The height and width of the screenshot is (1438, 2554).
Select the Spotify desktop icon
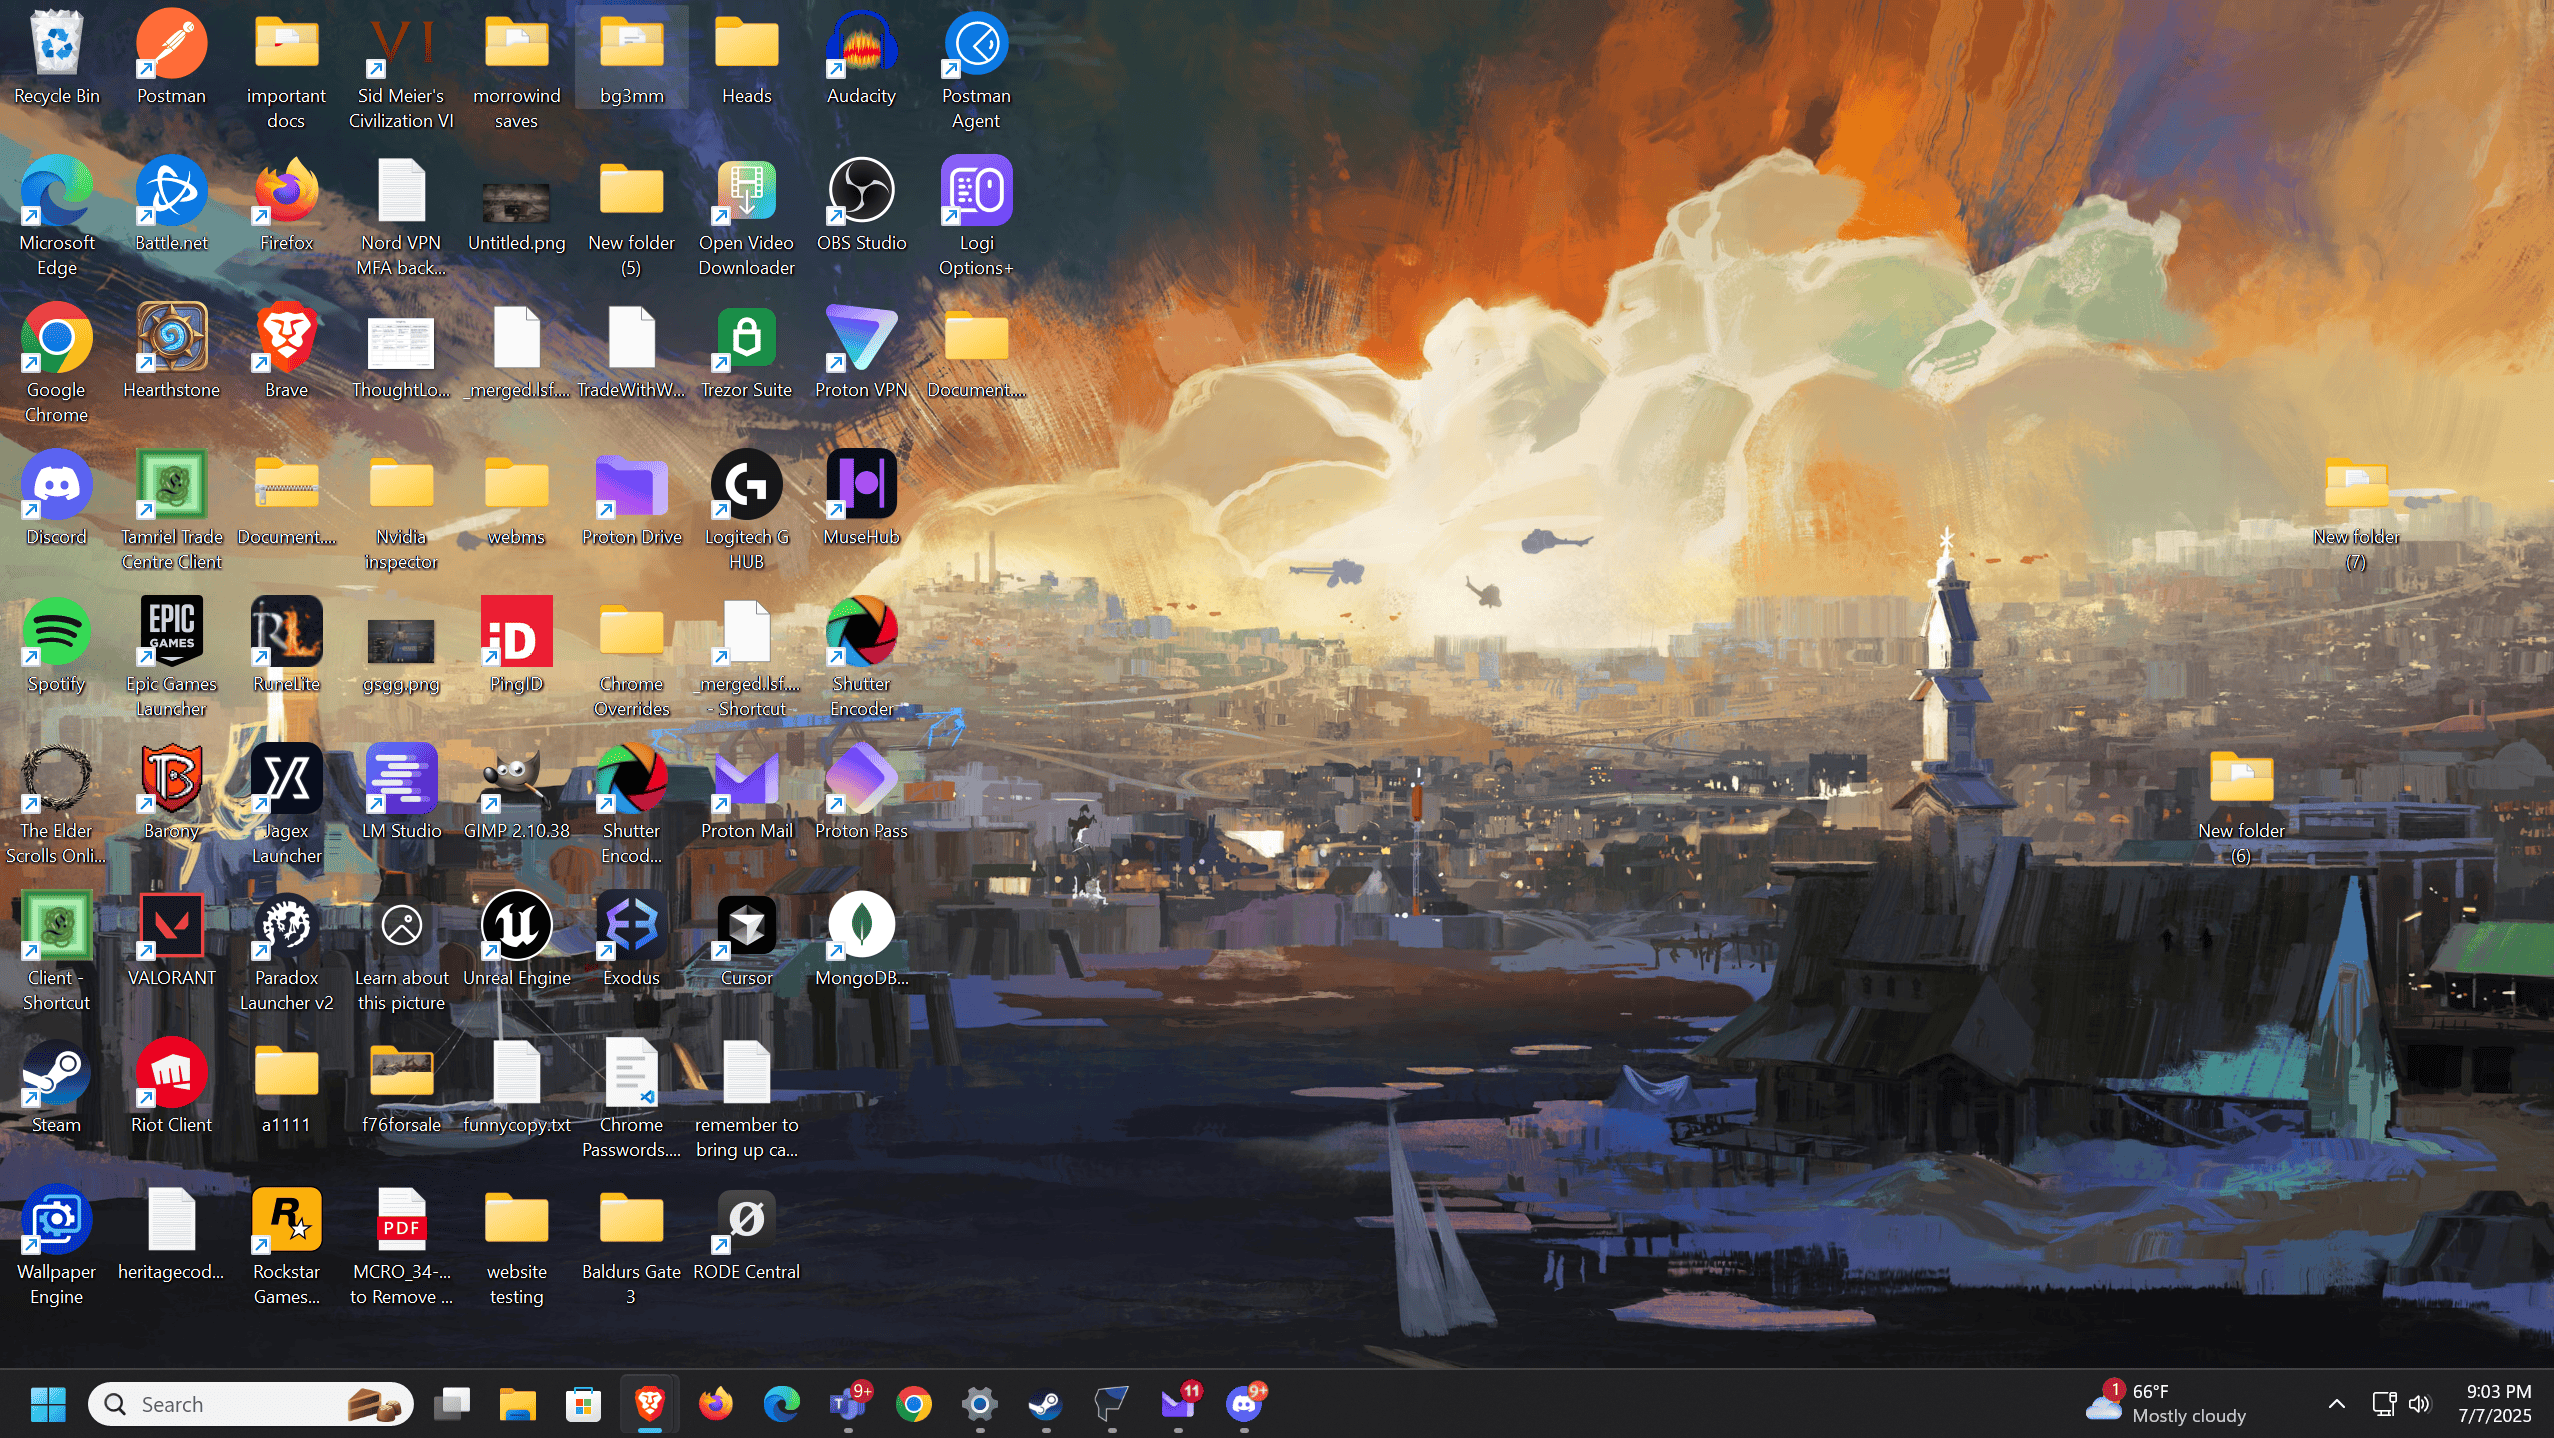pyautogui.click(x=57, y=646)
